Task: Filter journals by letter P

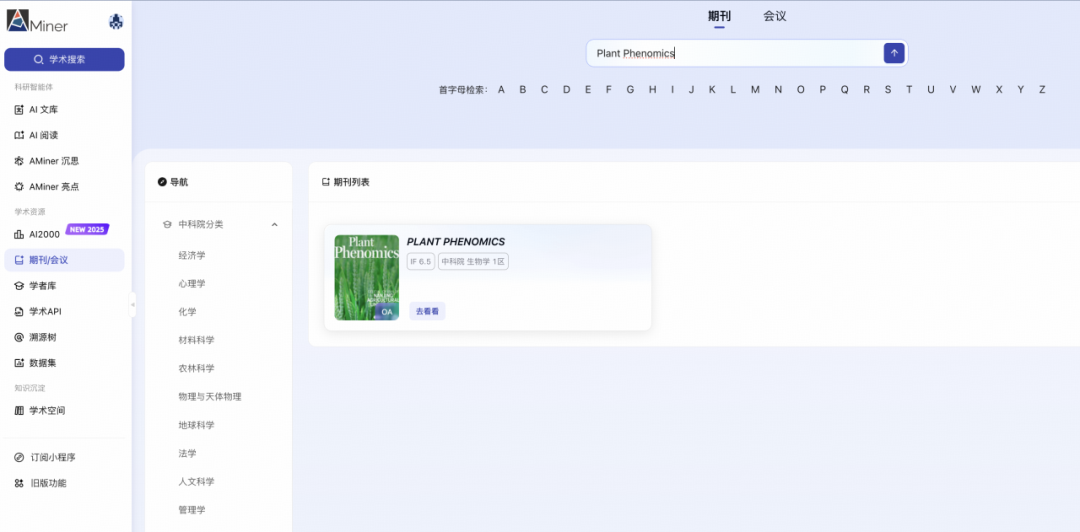Action: 822,90
